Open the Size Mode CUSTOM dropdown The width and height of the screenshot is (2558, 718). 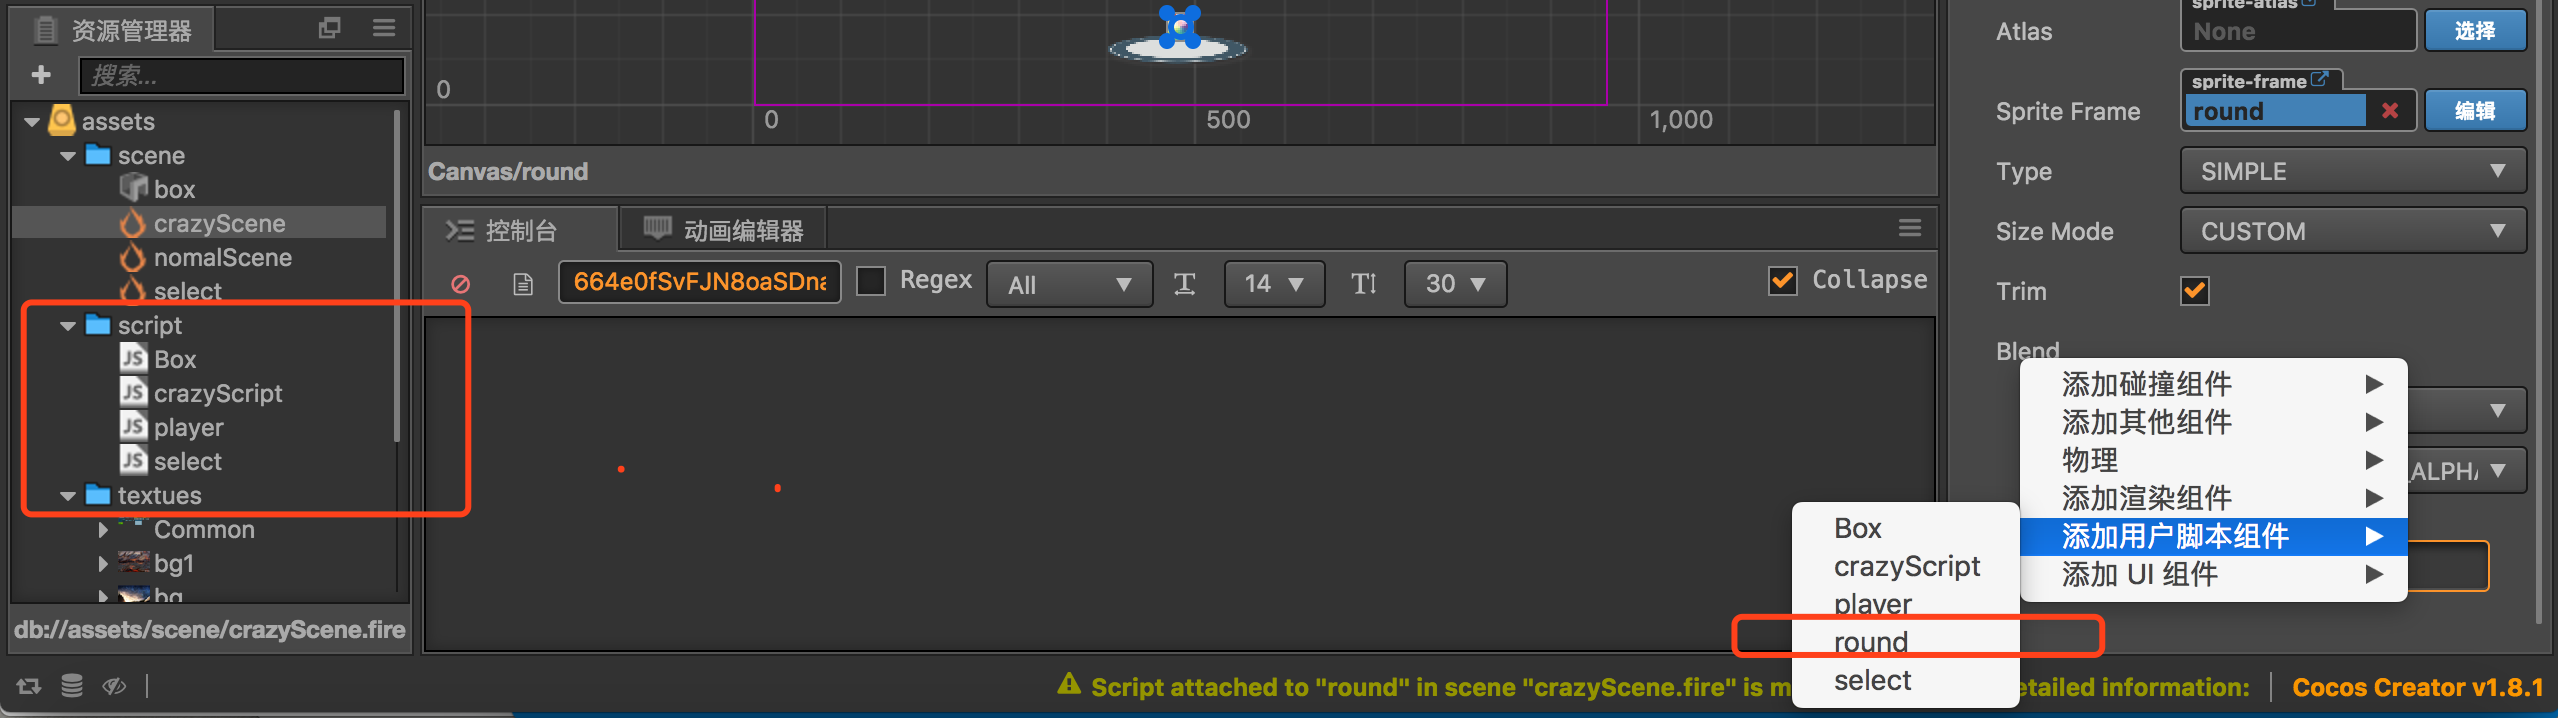(2352, 231)
